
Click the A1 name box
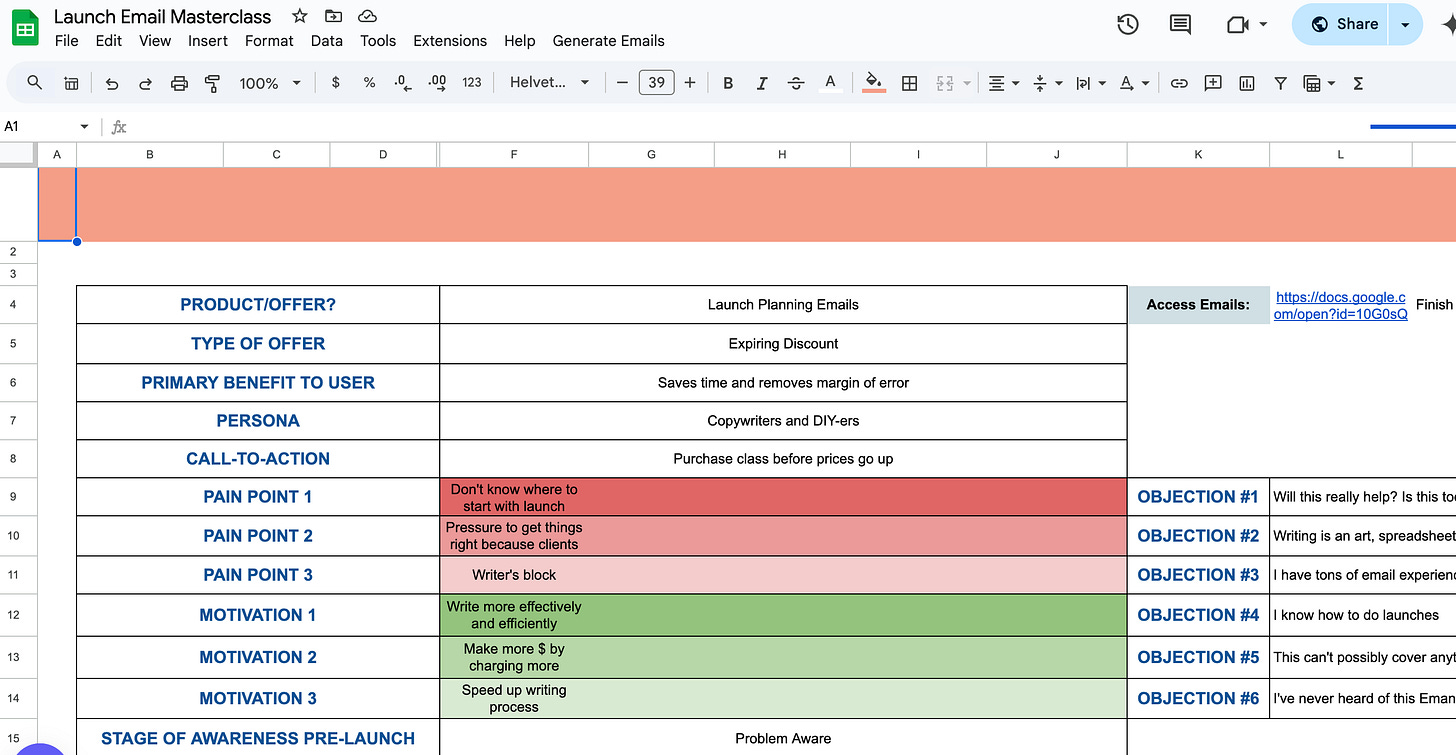tap(38, 127)
